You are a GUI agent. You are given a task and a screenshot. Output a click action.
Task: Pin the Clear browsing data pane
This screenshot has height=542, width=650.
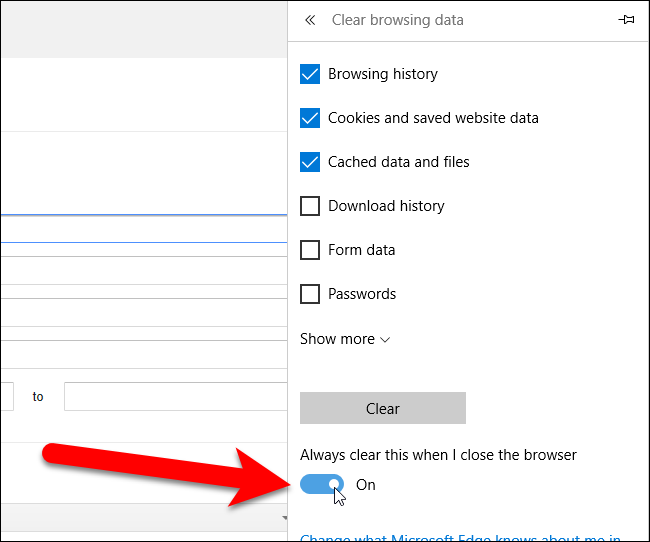[627, 20]
